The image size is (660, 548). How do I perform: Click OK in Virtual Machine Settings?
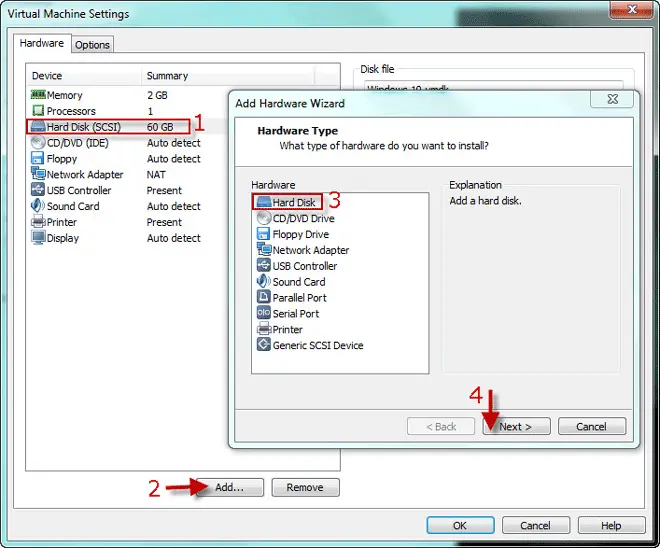click(460, 525)
